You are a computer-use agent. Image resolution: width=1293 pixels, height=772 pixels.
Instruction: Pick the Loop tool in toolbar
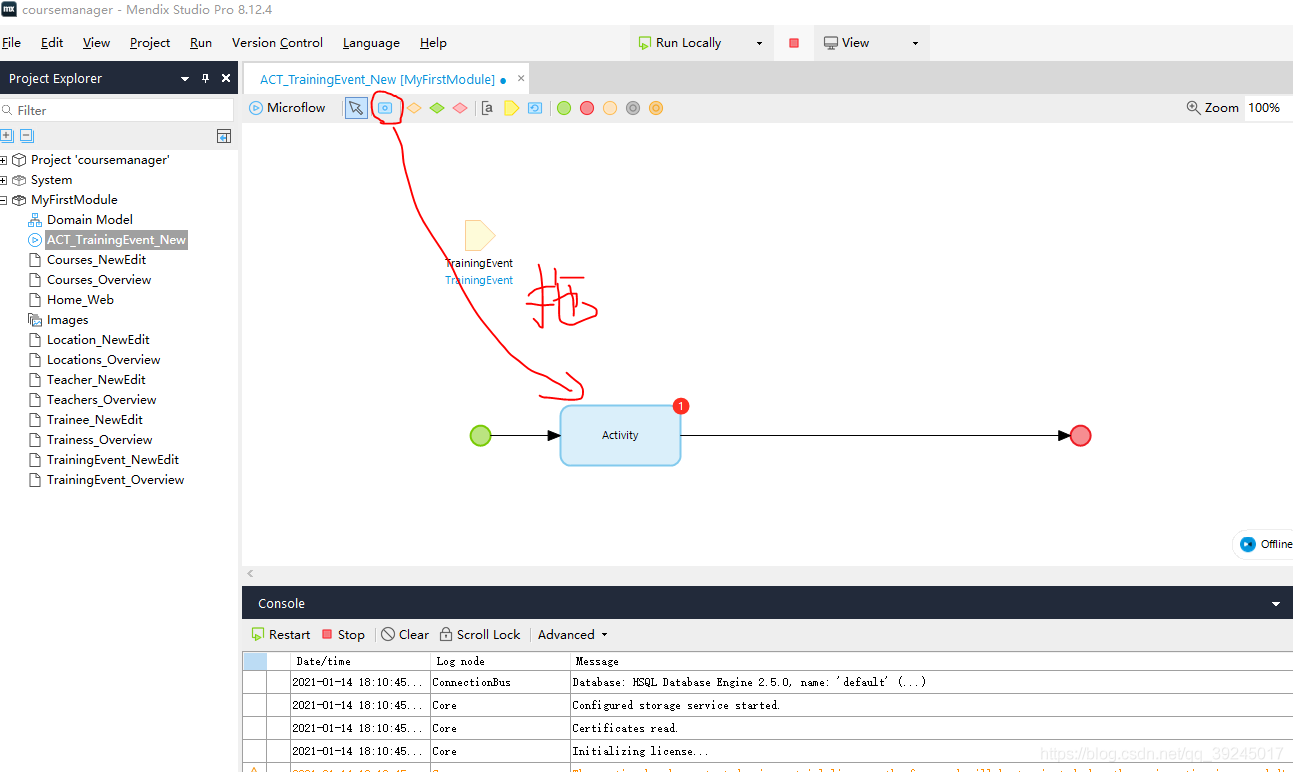point(535,108)
